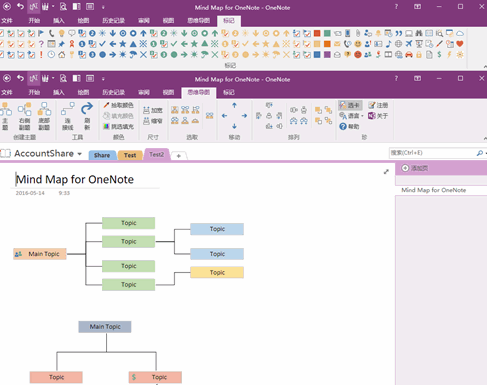
Task: Switch to the Share section tab
Action: click(102, 155)
